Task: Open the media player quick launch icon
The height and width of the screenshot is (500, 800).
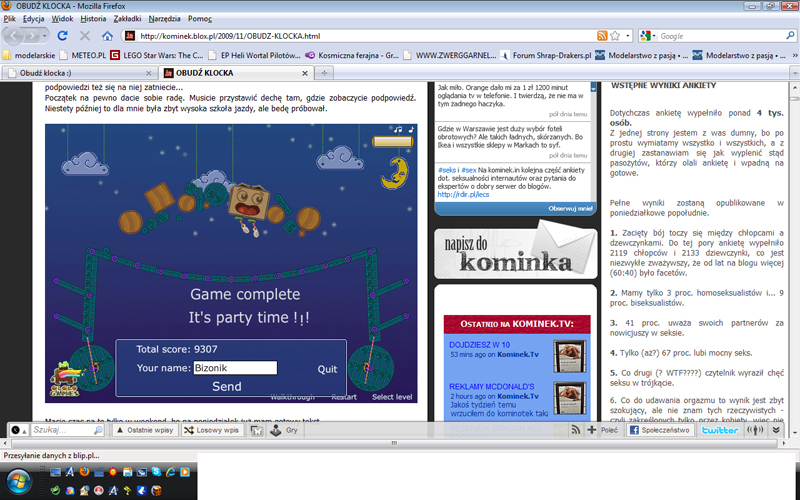Action: pyautogui.click(x=185, y=472)
